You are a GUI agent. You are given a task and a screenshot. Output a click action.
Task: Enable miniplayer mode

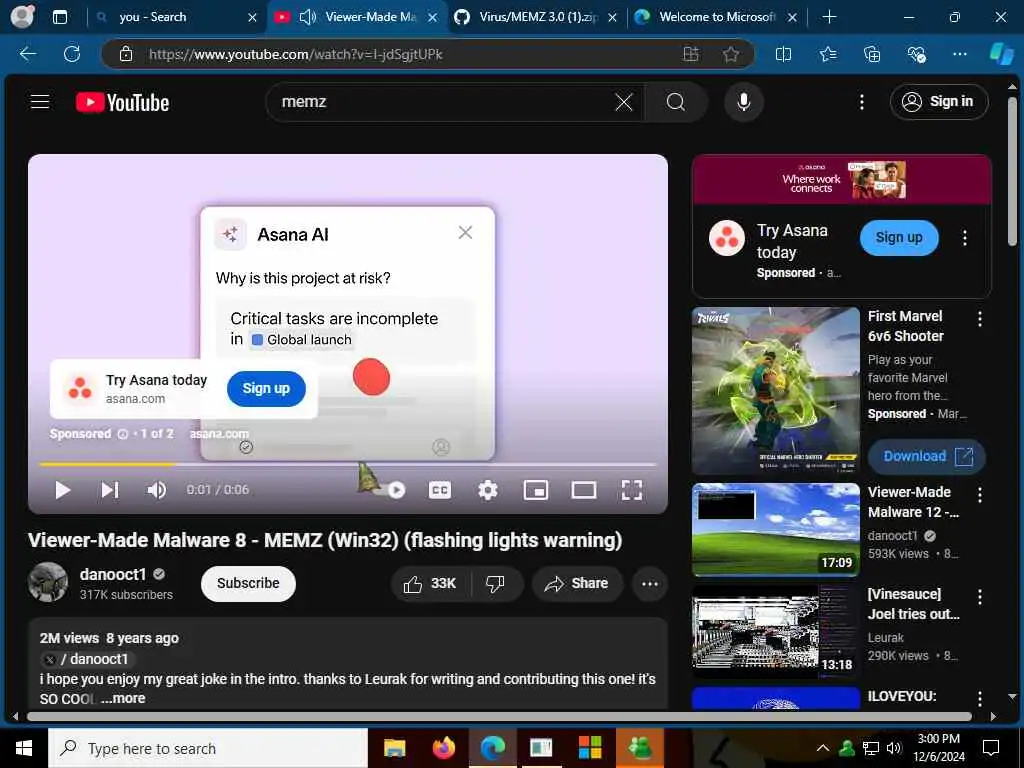click(536, 490)
